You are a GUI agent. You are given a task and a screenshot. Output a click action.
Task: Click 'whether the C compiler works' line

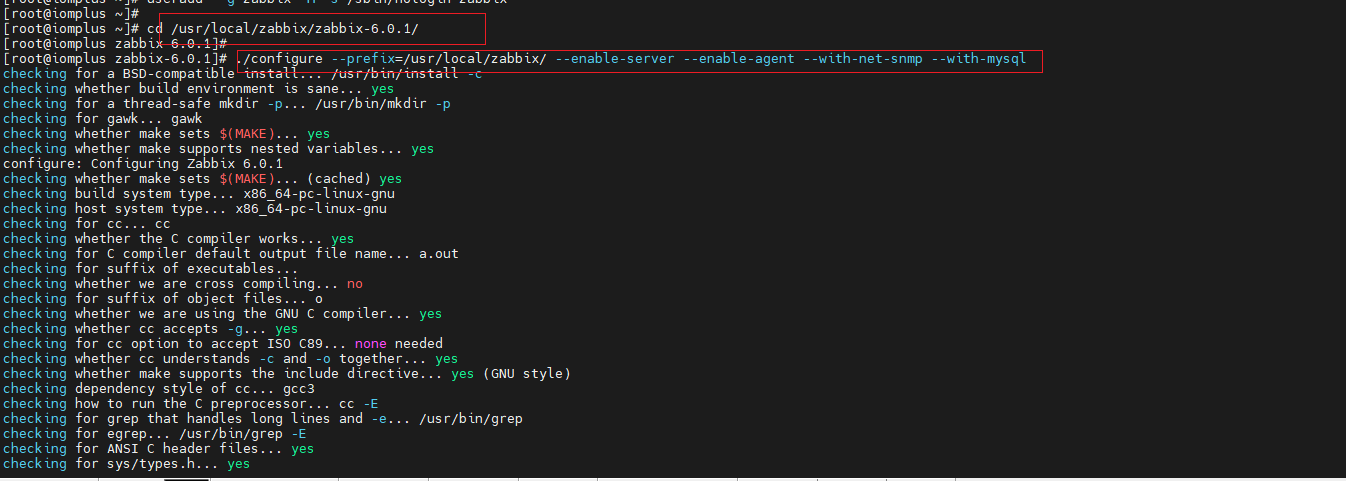tap(179, 239)
